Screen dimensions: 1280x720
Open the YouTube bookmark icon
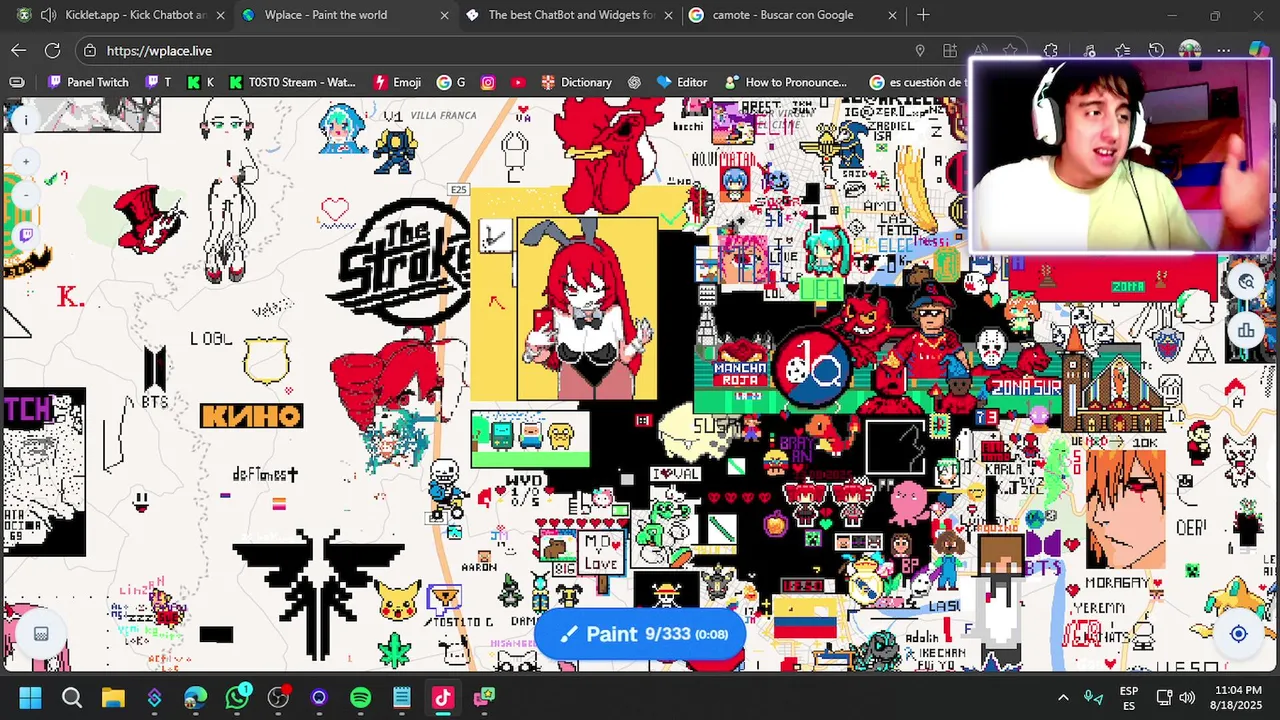518,82
